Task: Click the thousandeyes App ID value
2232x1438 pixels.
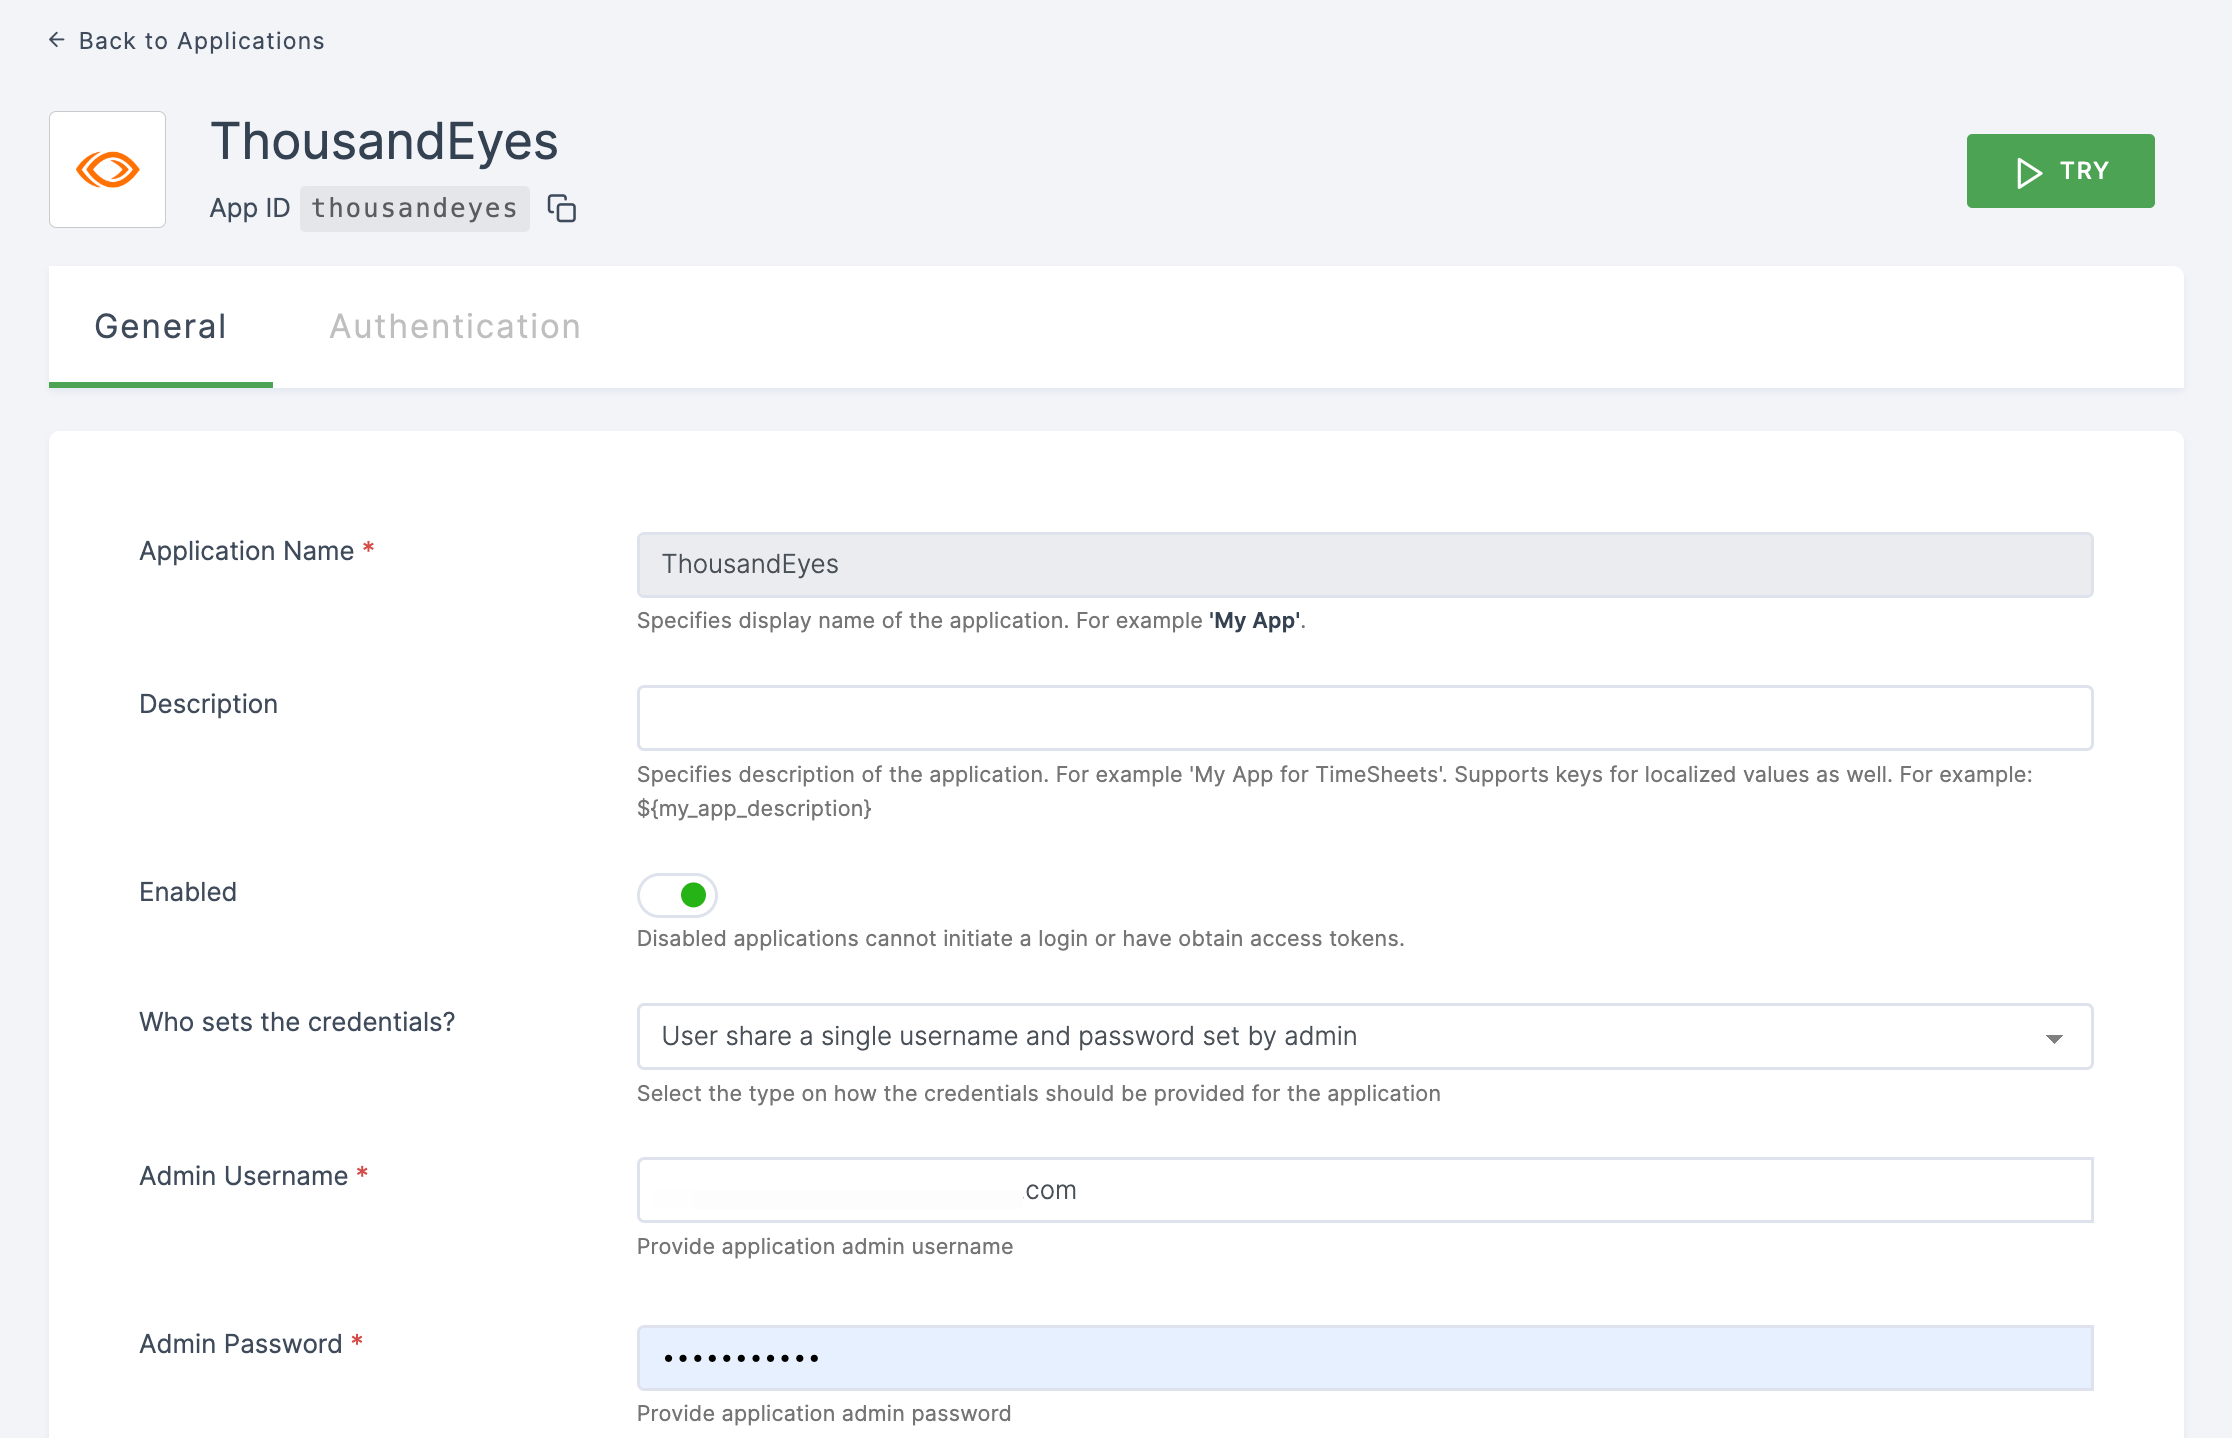Action: 415,208
